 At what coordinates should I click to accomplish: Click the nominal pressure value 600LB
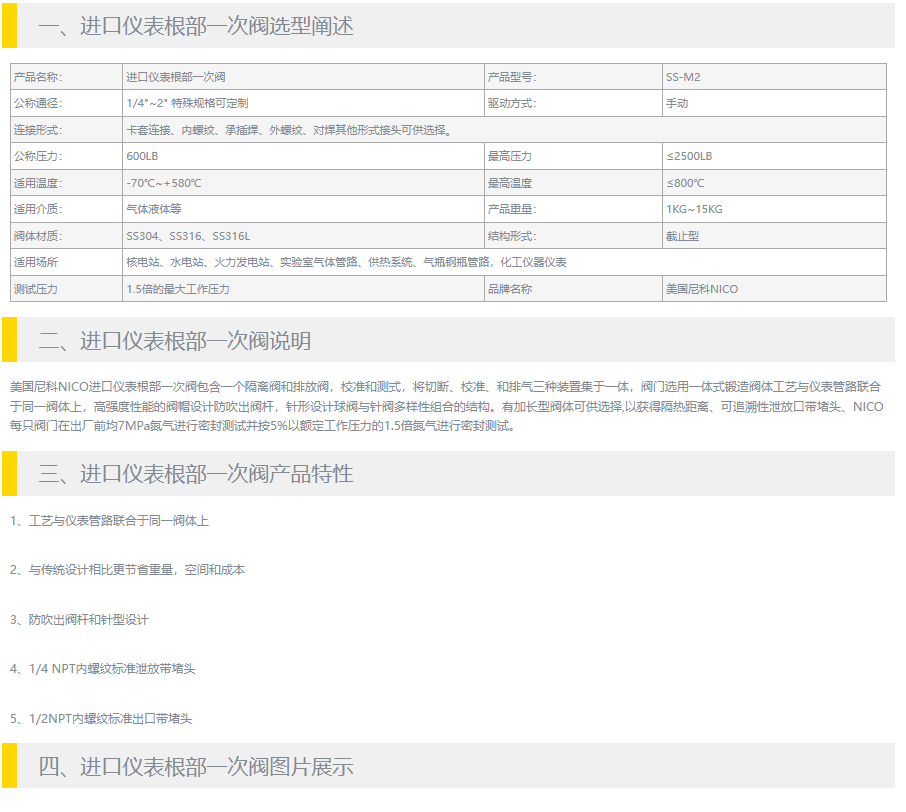click(x=142, y=156)
